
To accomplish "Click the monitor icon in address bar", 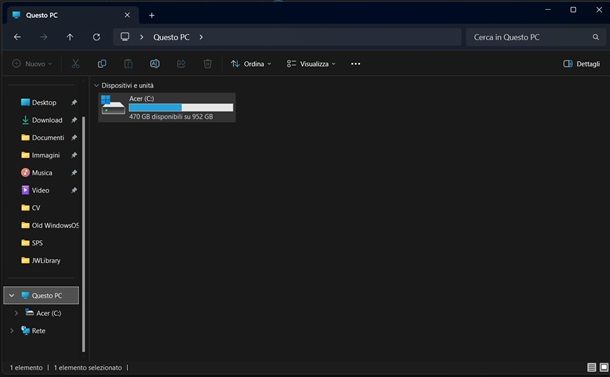I will pyautogui.click(x=125, y=37).
